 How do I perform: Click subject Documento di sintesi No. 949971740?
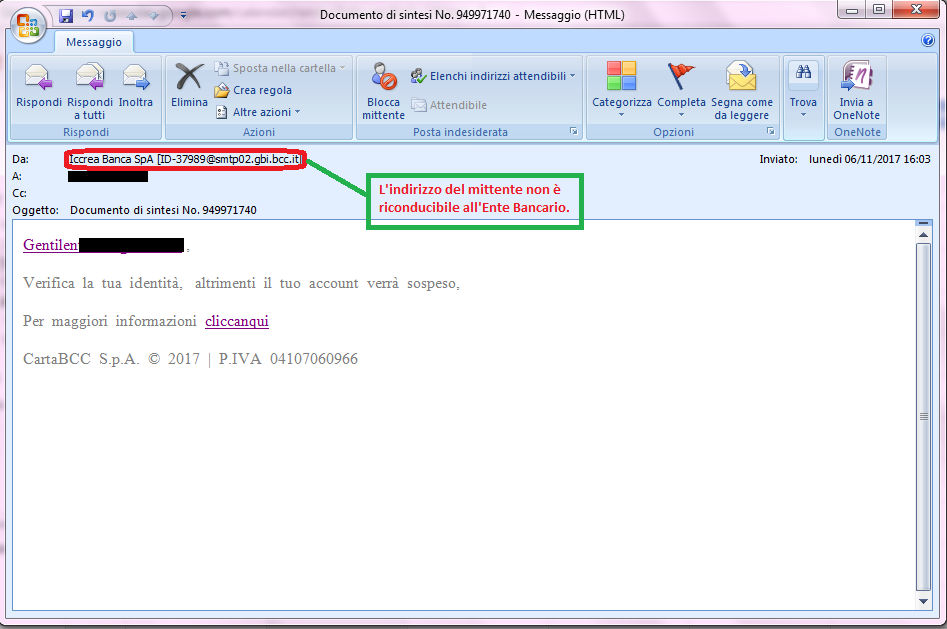pyautogui.click(x=163, y=210)
